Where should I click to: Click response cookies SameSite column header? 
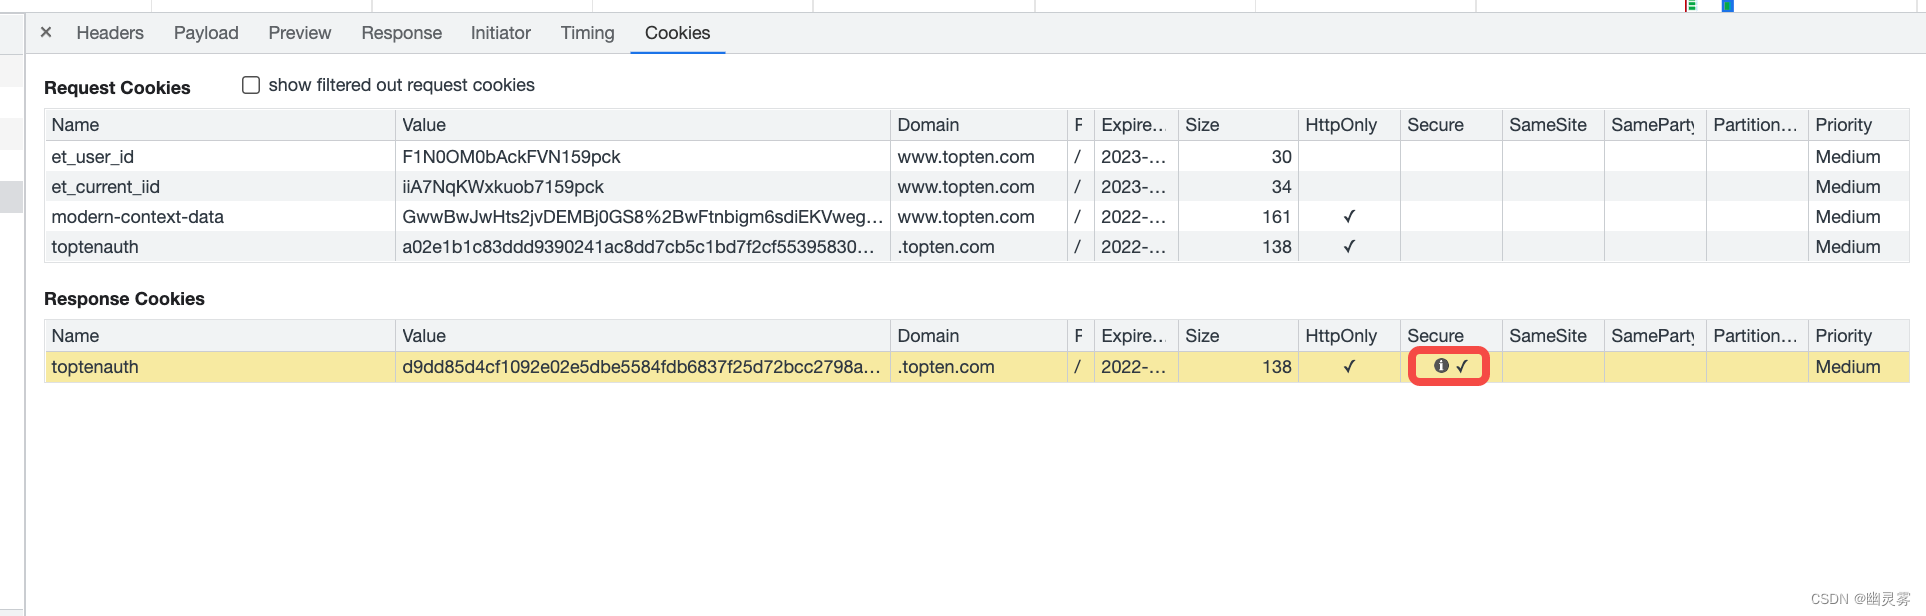(x=1553, y=336)
